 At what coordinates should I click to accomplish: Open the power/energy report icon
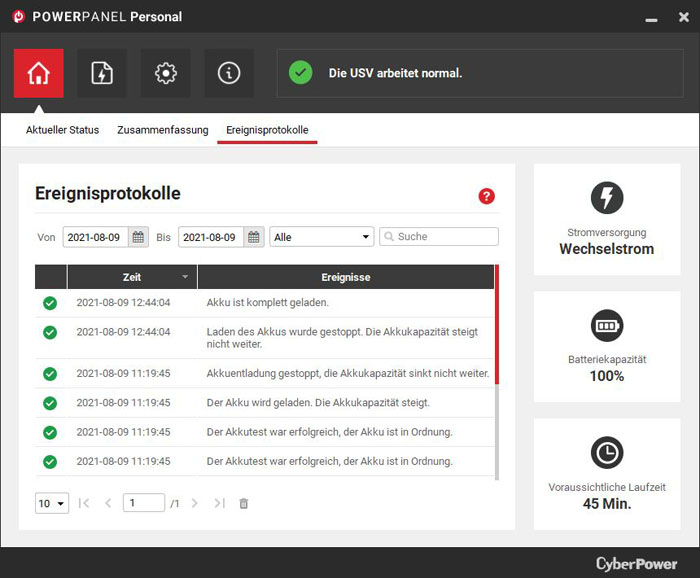[x=102, y=73]
